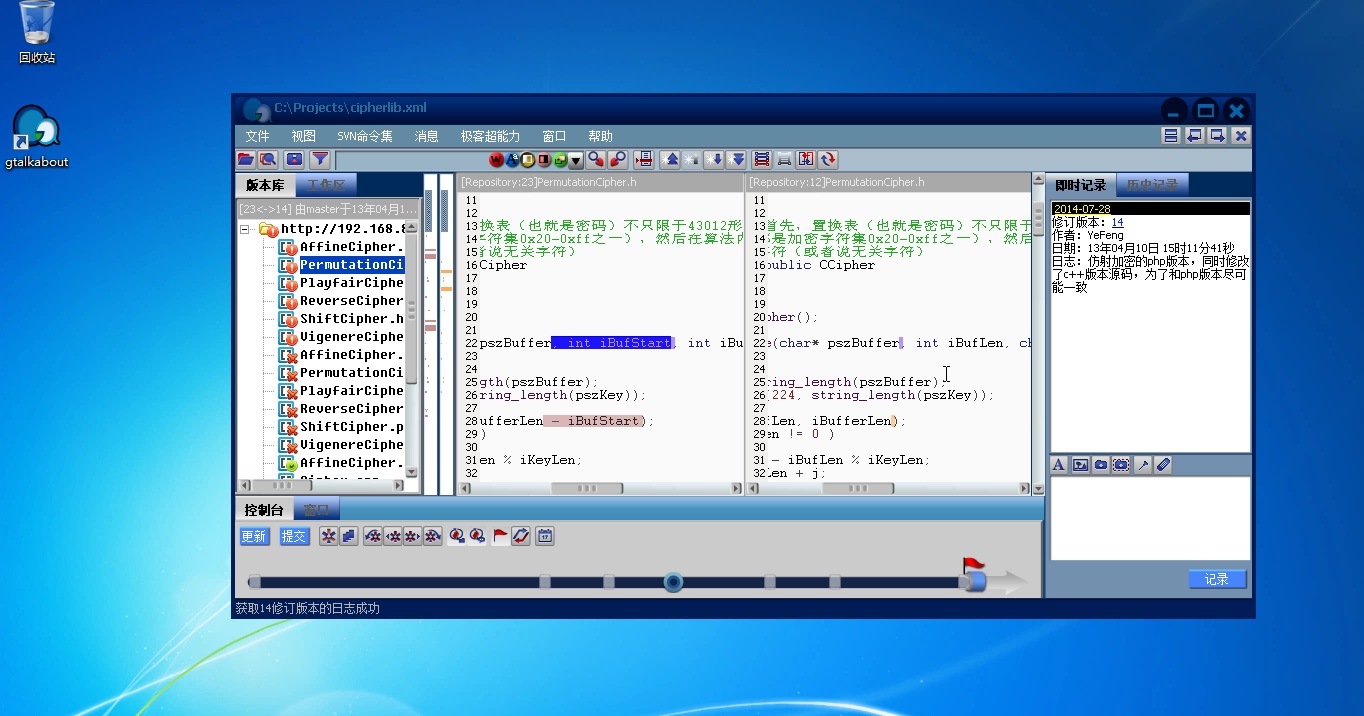Click the 记录 record button
The image size is (1364, 716).
[x=1217, y=579]
